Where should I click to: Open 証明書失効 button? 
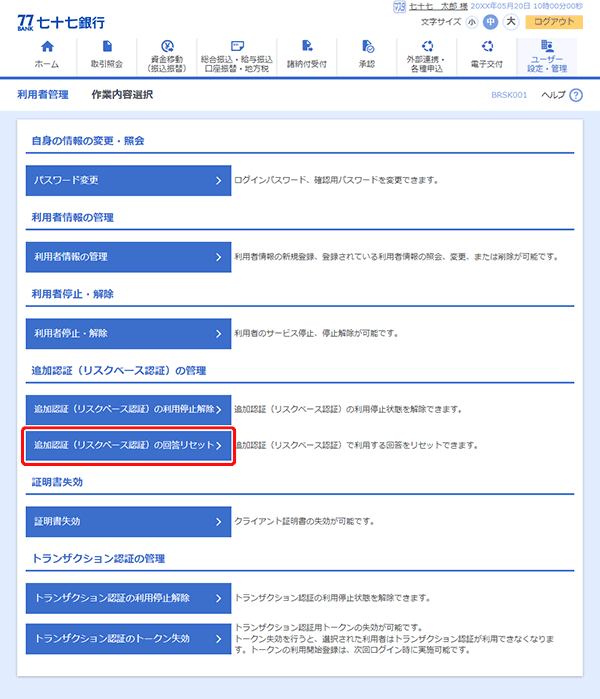pyautogui.click(x=128, y=521)
